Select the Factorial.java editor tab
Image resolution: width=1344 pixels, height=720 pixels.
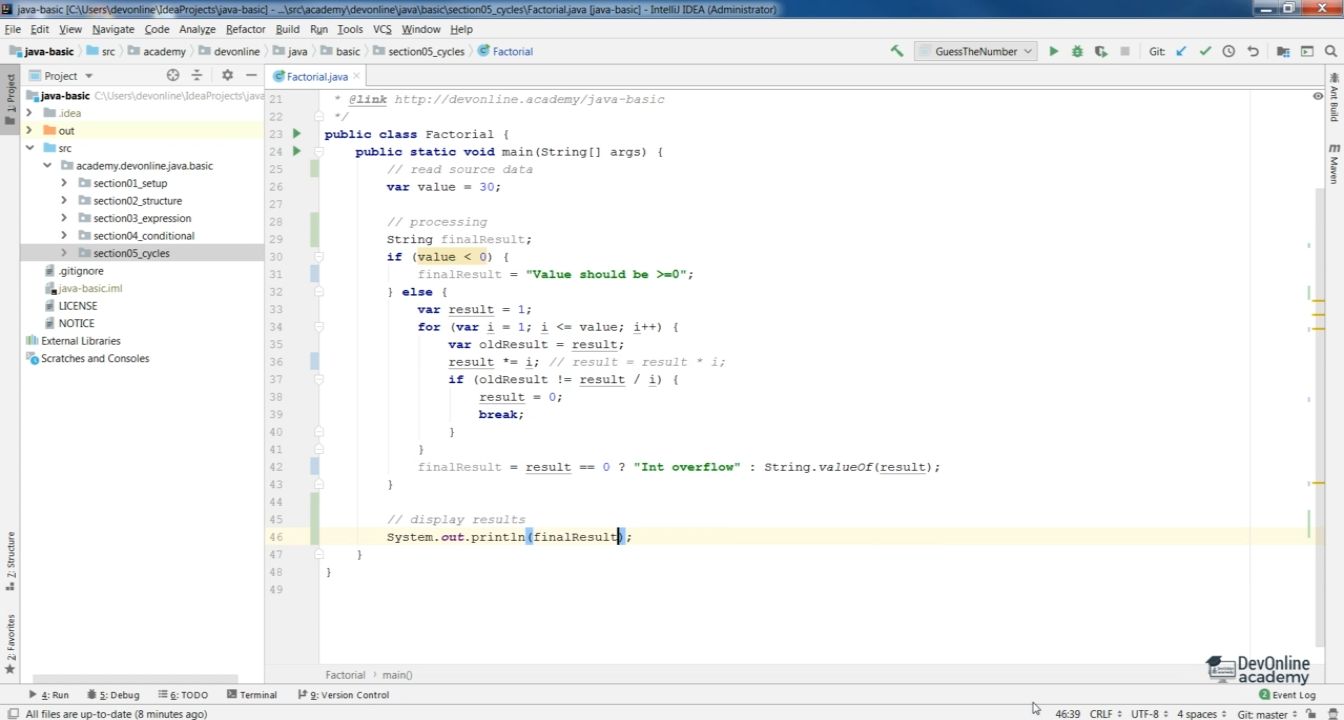click(x=316, y=76)
